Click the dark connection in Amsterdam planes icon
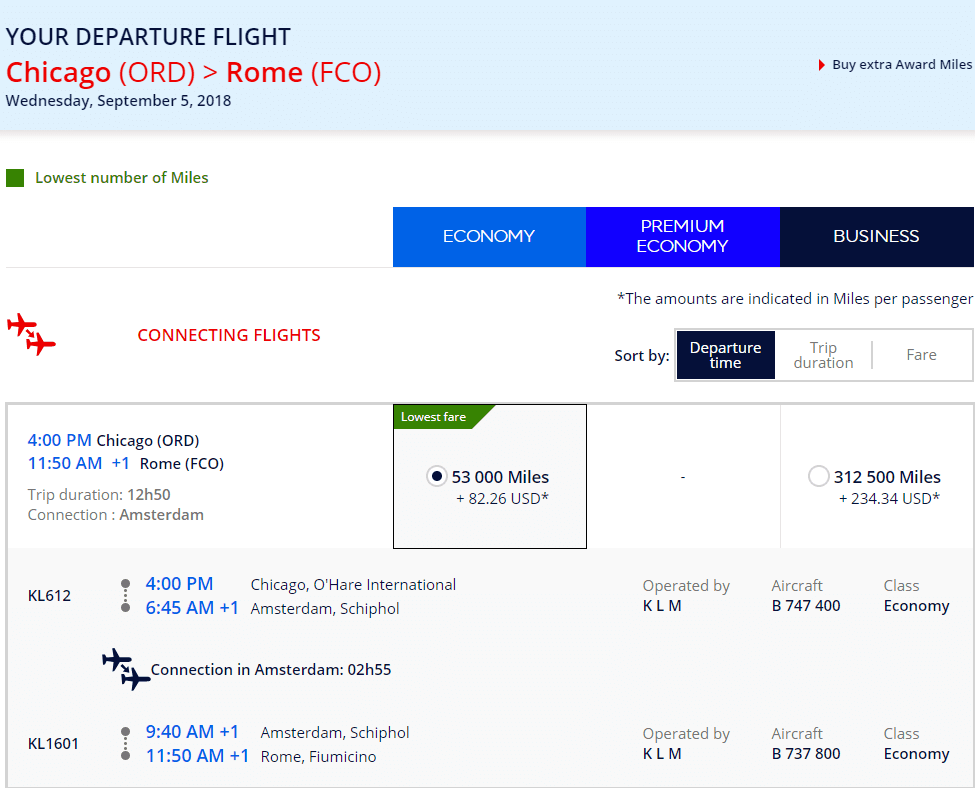This screenshot has height=788, width=975. pyautogui.click(x=126, y=669)
